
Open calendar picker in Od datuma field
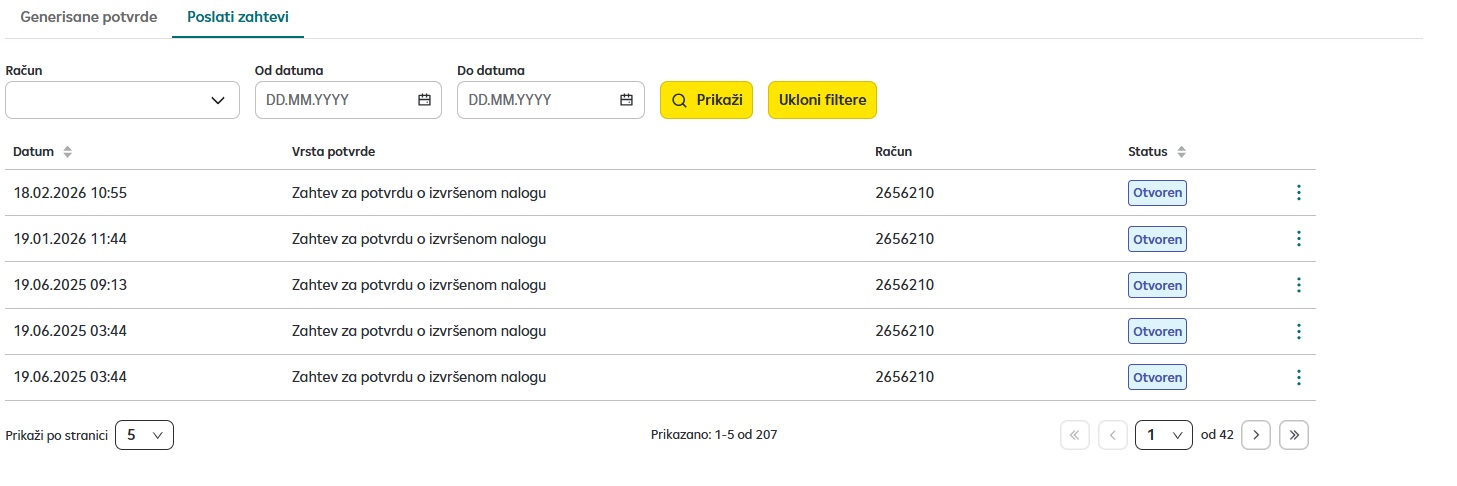coord(424,100)
